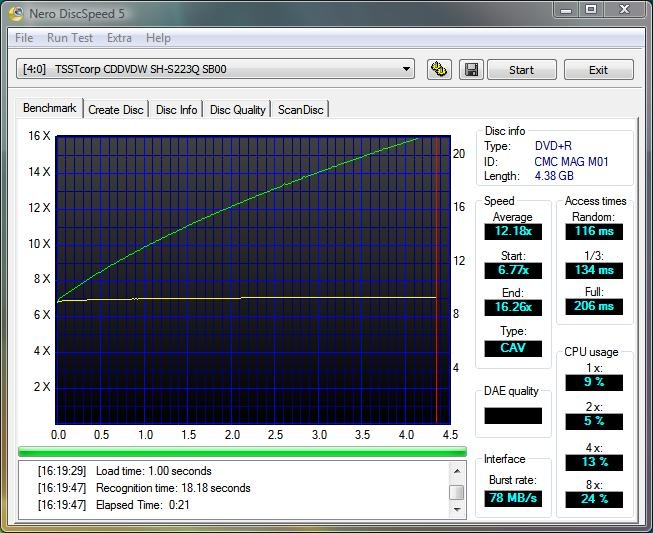Click the options/settings icon beside the drive selector
This screenshot has height=533, width=653.
(438, 70)
